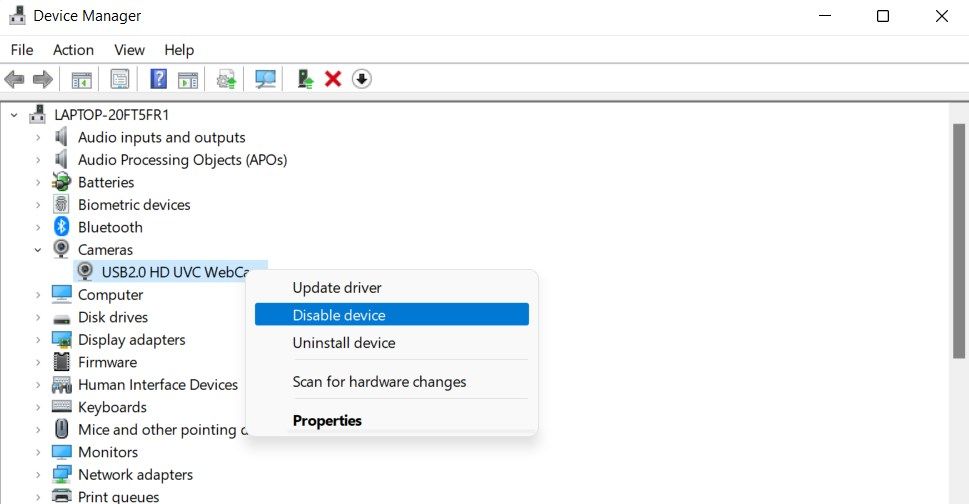Open the View menu
This screenshot has height=504, width=969.
click(129, 50)
